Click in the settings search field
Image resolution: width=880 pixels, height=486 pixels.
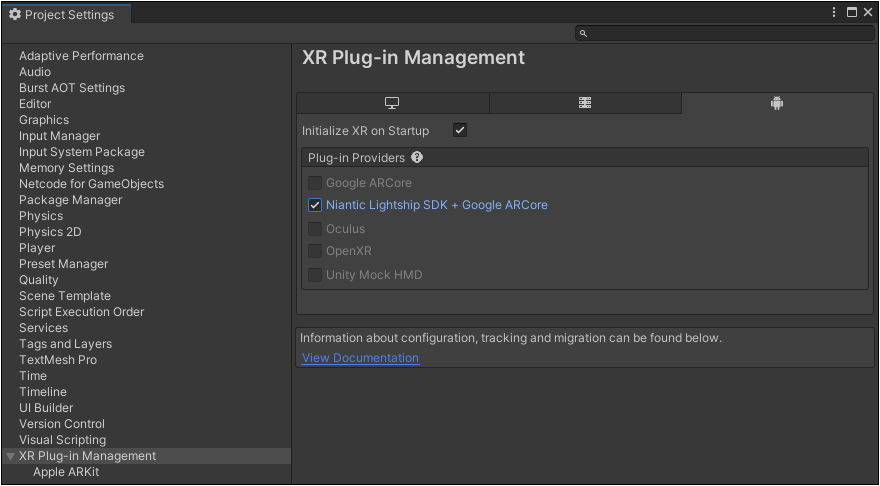pyautogui.click(x=725, y=34)
